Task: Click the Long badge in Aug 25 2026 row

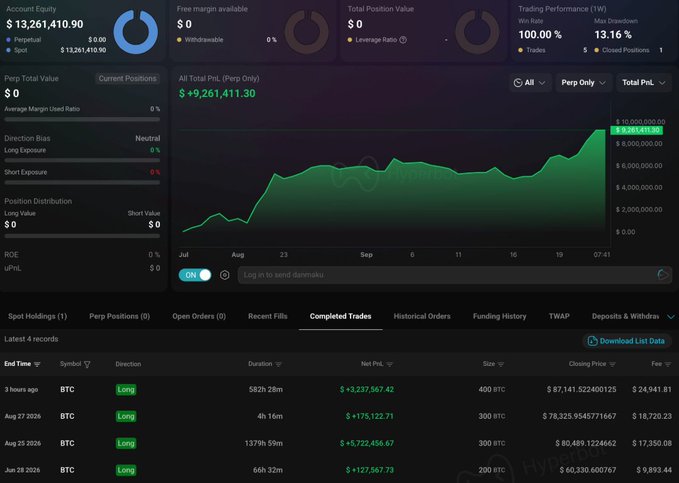Action: 126,443
